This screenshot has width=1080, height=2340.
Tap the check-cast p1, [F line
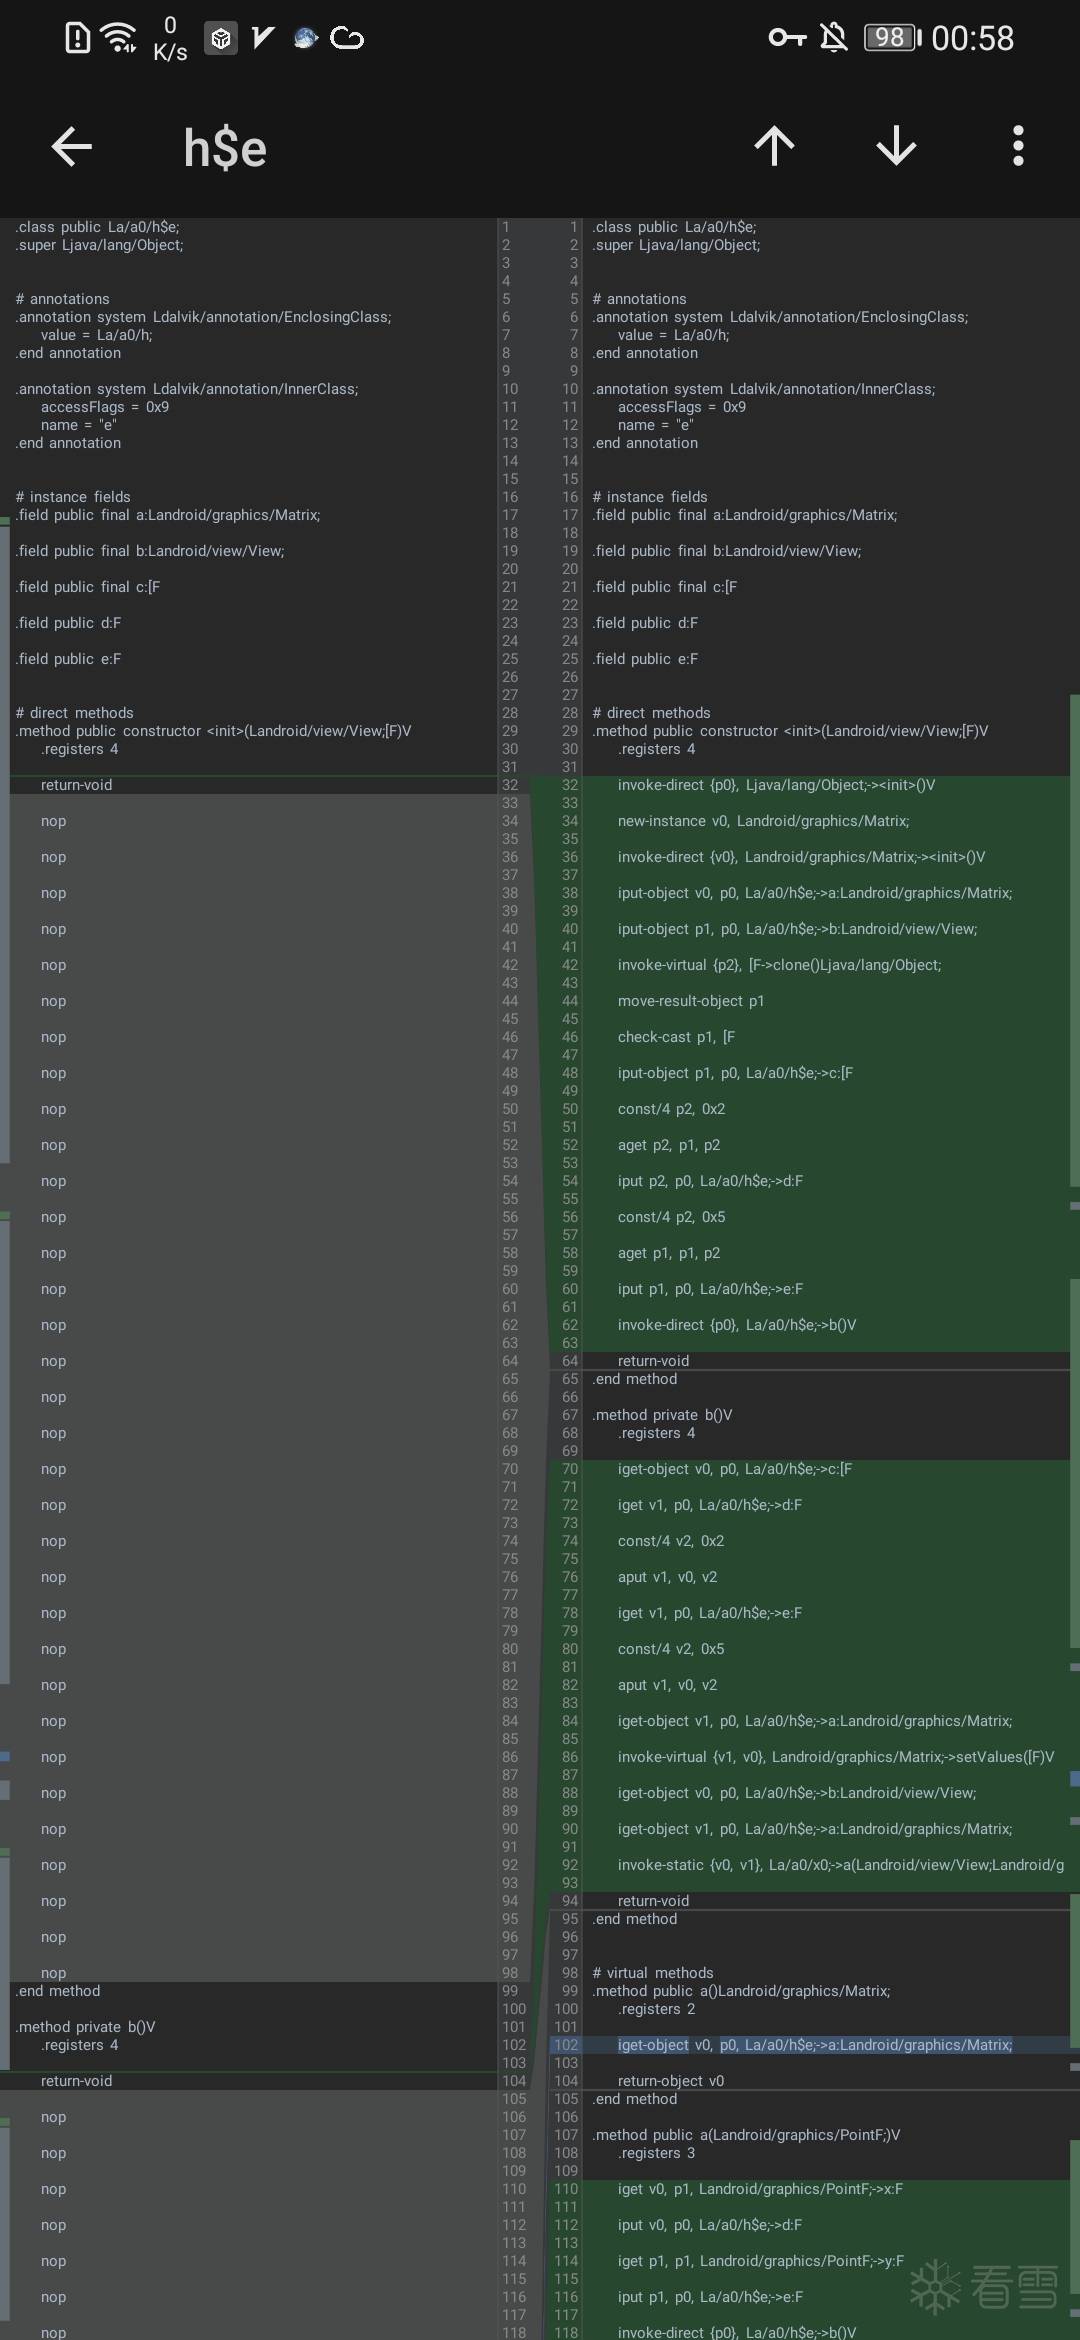(676, 1037)
